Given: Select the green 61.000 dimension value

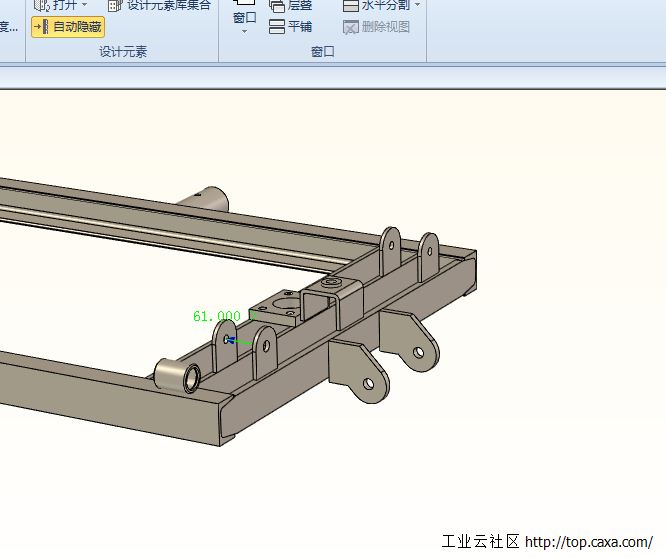Looking at the screenshot, I should tap(217, 316).
